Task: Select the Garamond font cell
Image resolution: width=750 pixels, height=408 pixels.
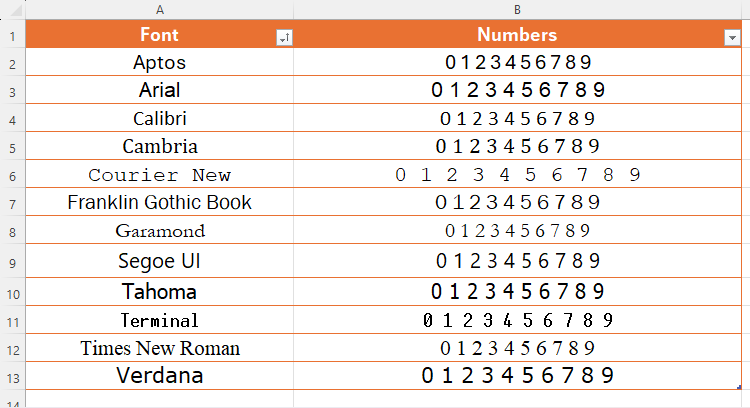Action: [160, 231]
